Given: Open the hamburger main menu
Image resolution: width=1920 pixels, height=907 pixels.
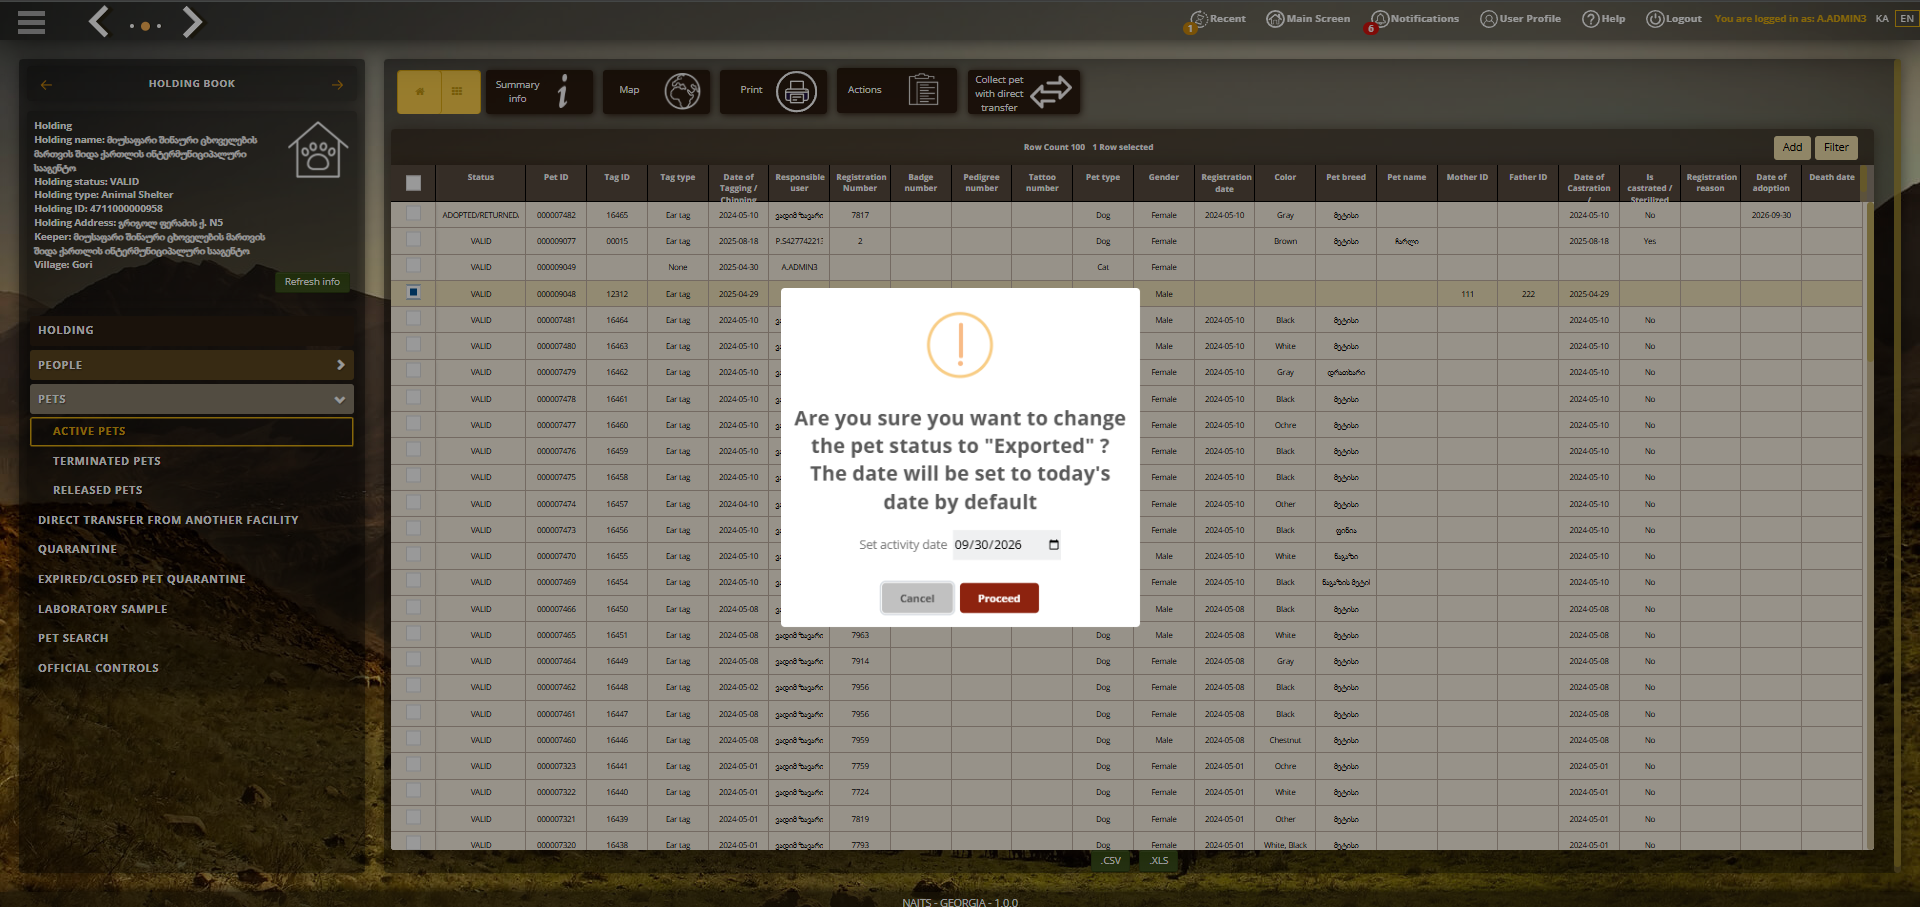Looking at the screenshot, I should 31,22.
